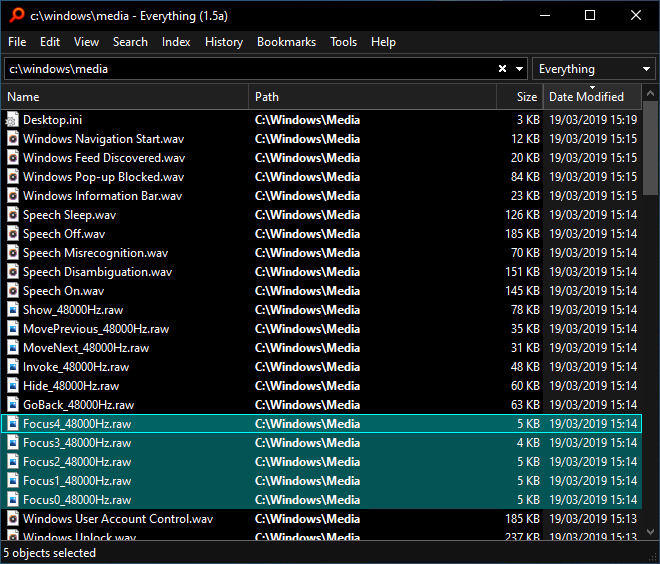Image resolution: width=660 pixels, height=564 pixels.
Task: Click the 84 KB size cell
Action: (525, 177)
